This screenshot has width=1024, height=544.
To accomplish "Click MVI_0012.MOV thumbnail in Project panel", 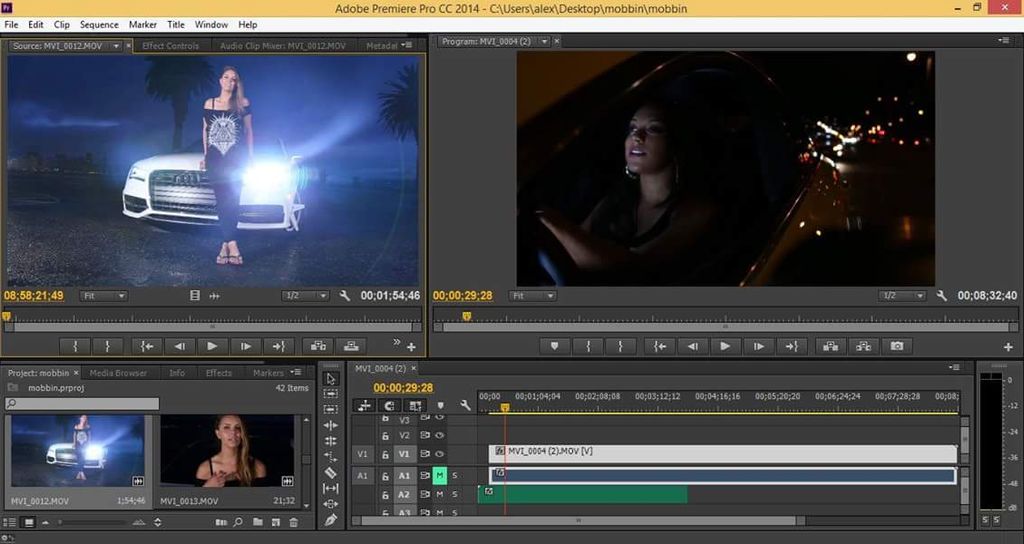I will [x=78, y=451].
